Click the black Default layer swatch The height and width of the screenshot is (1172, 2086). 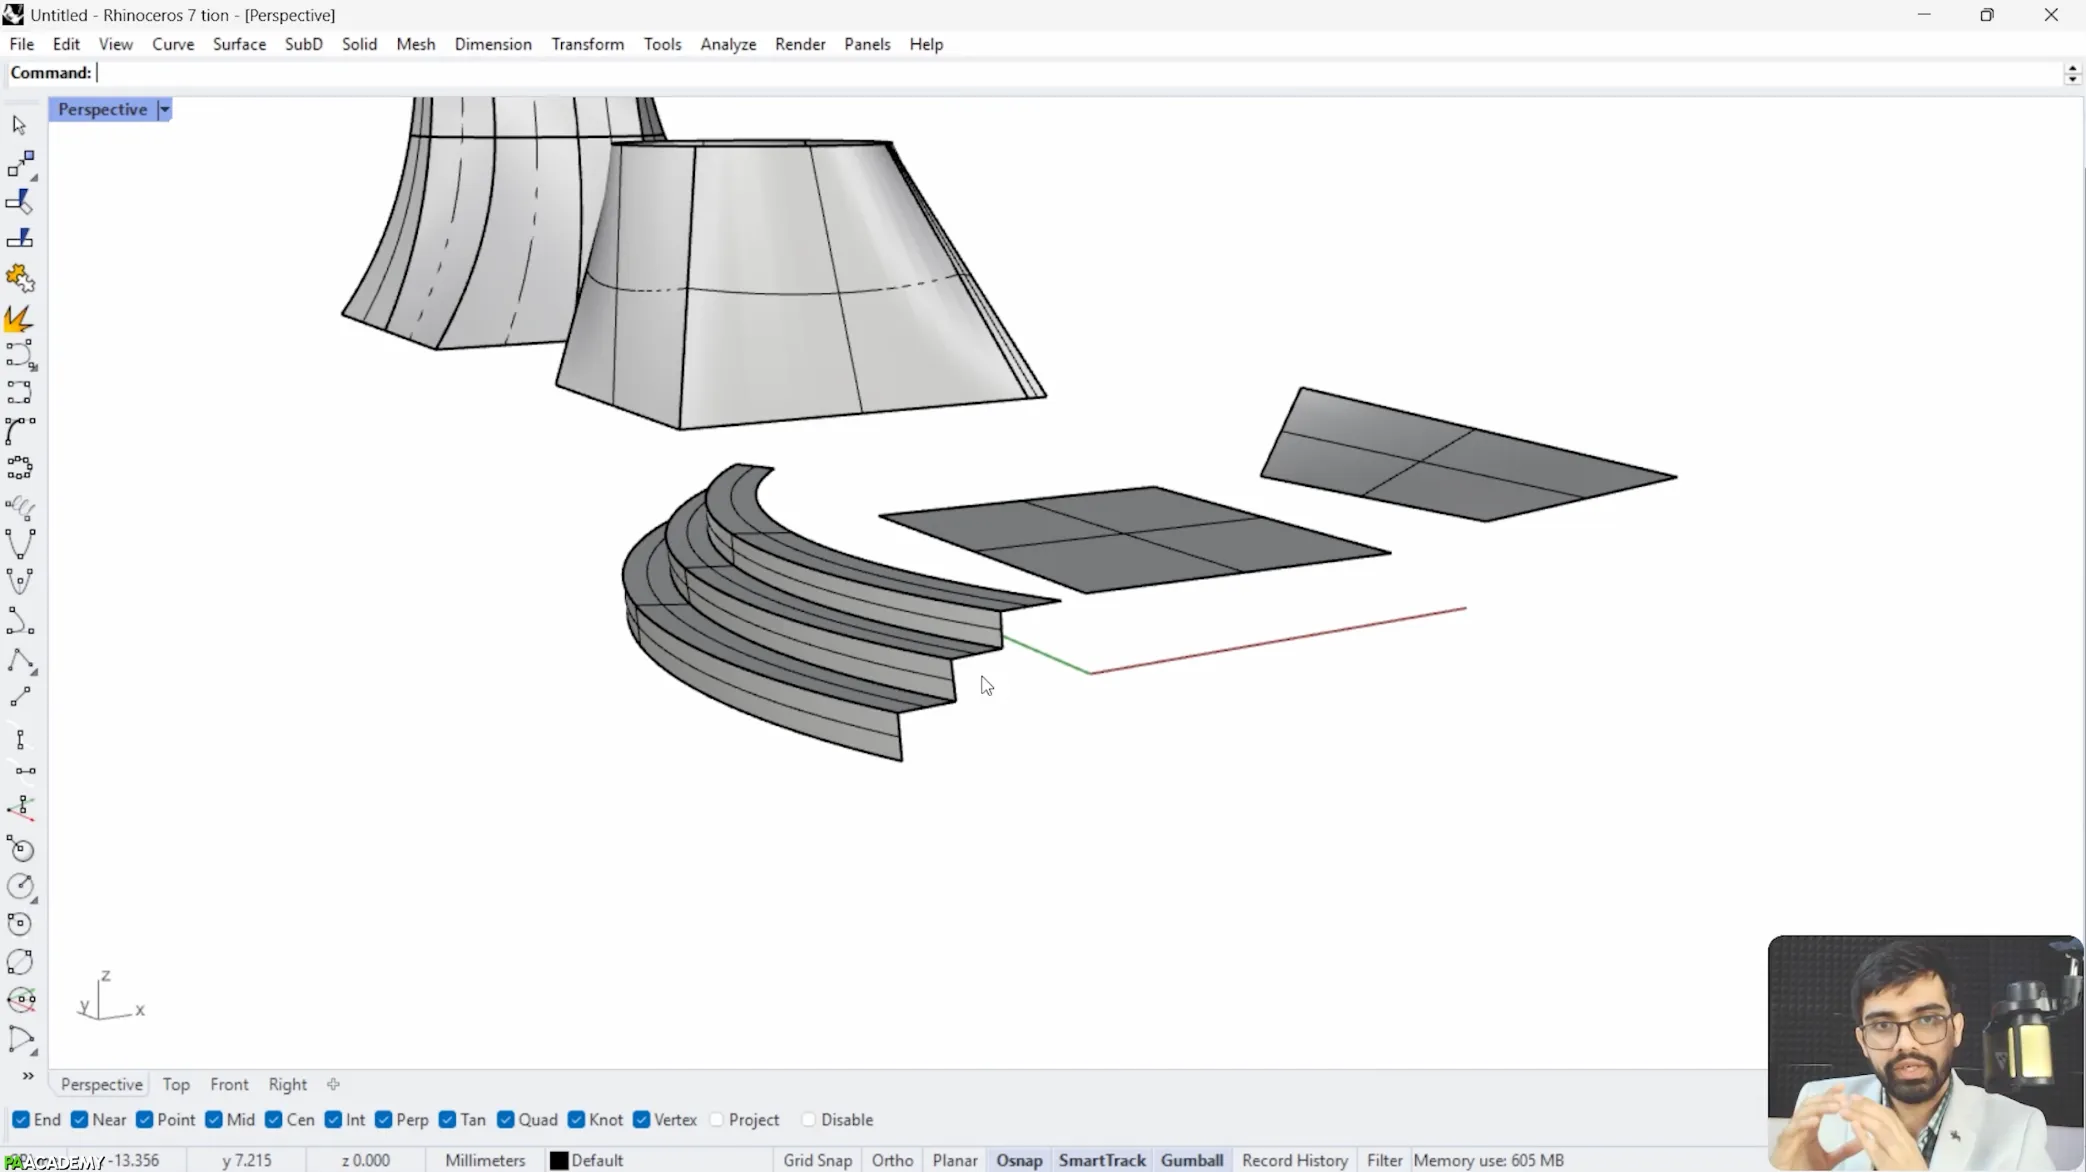click(x=559, y=1160)
